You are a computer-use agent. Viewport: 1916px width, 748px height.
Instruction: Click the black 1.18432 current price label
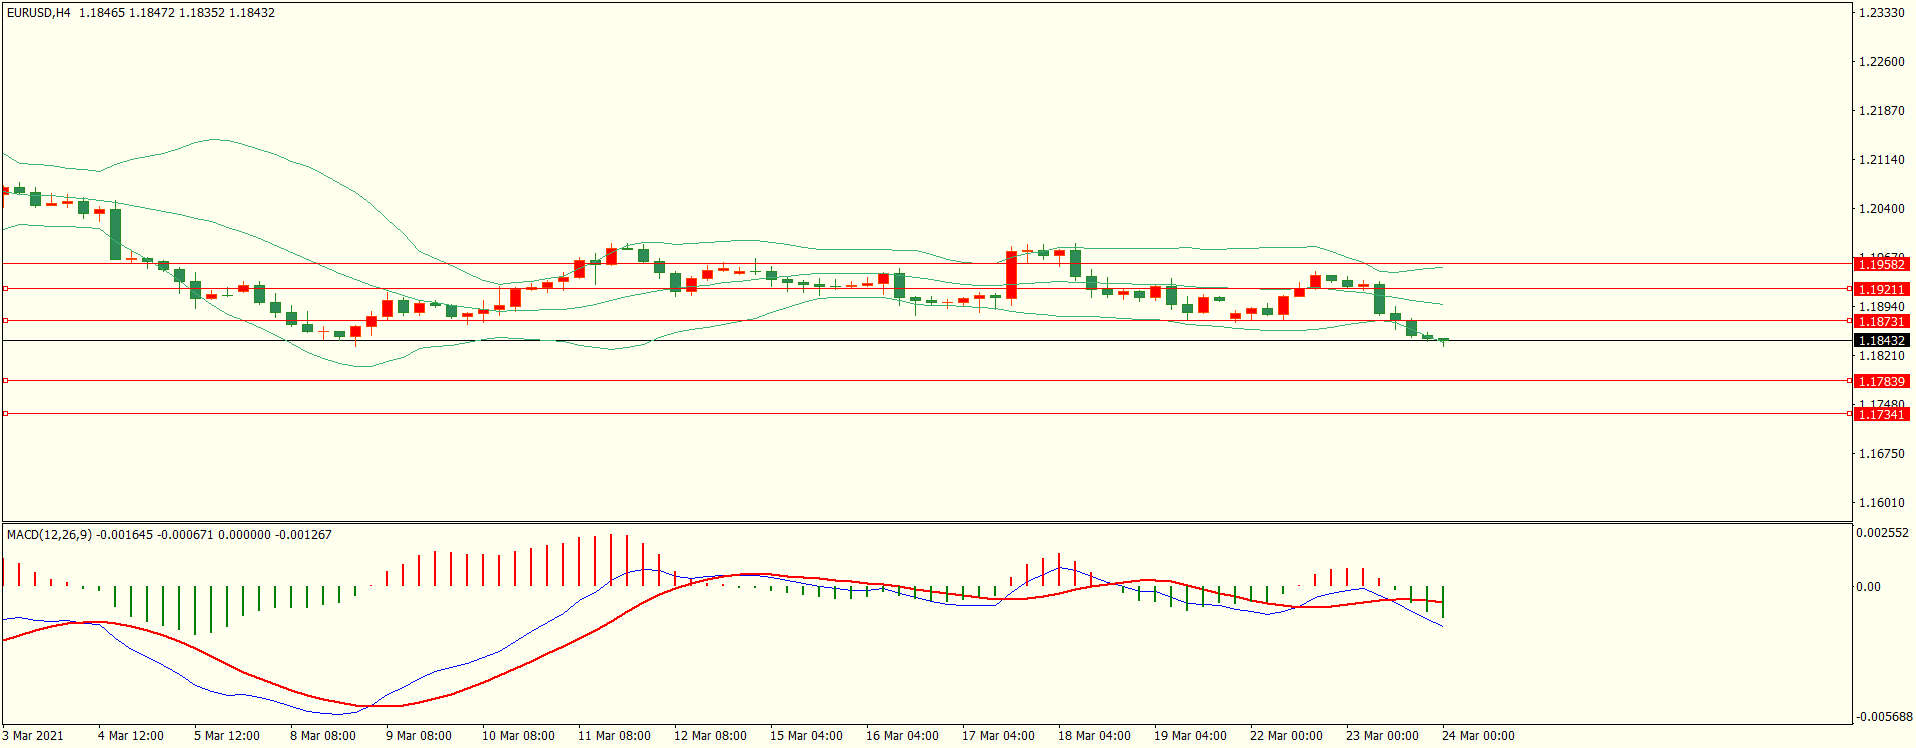coord(1880,341)
